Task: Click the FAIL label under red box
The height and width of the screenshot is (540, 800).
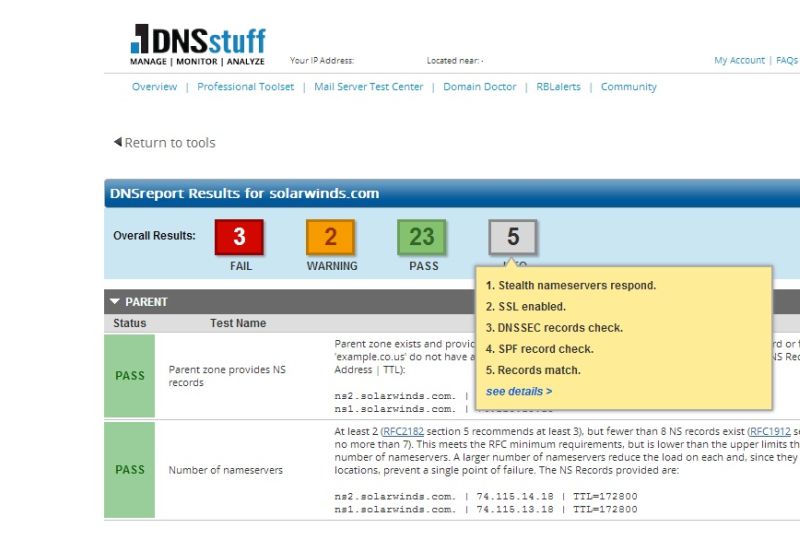Action: (x=241, y=266)
